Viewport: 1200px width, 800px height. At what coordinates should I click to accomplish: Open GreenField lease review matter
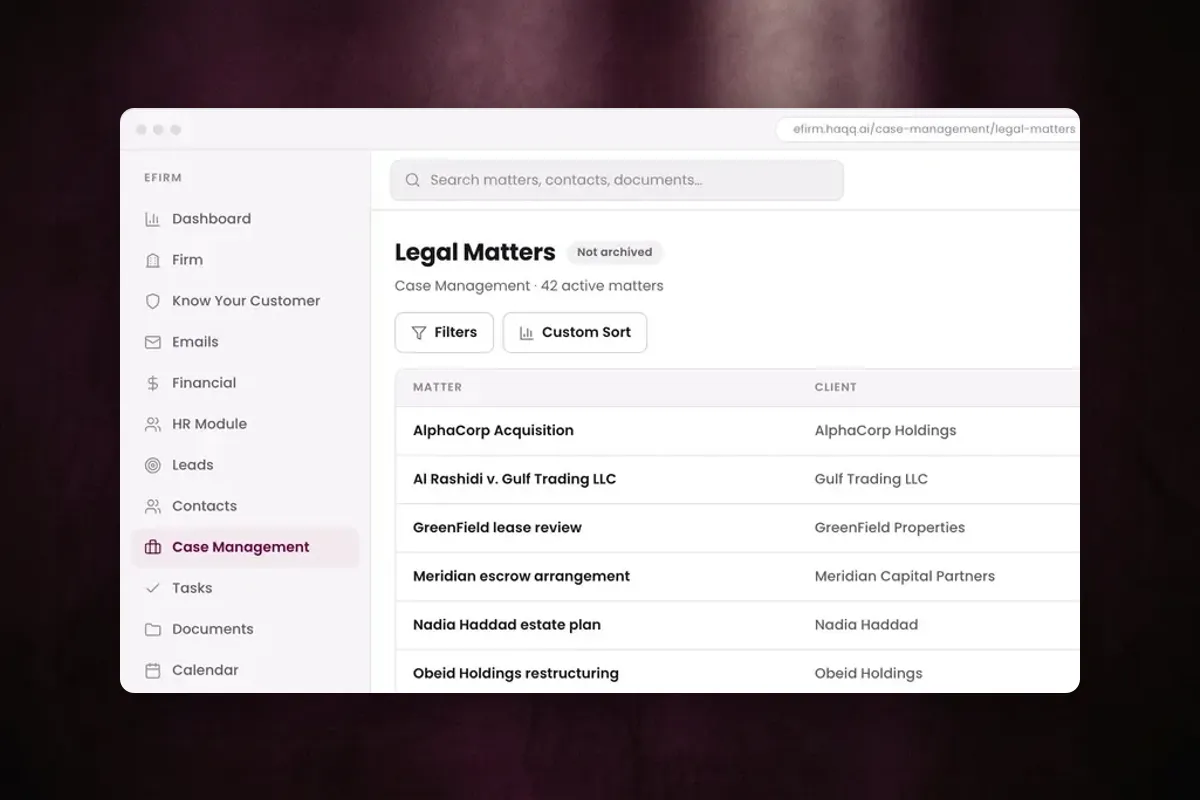coord(497,528)
